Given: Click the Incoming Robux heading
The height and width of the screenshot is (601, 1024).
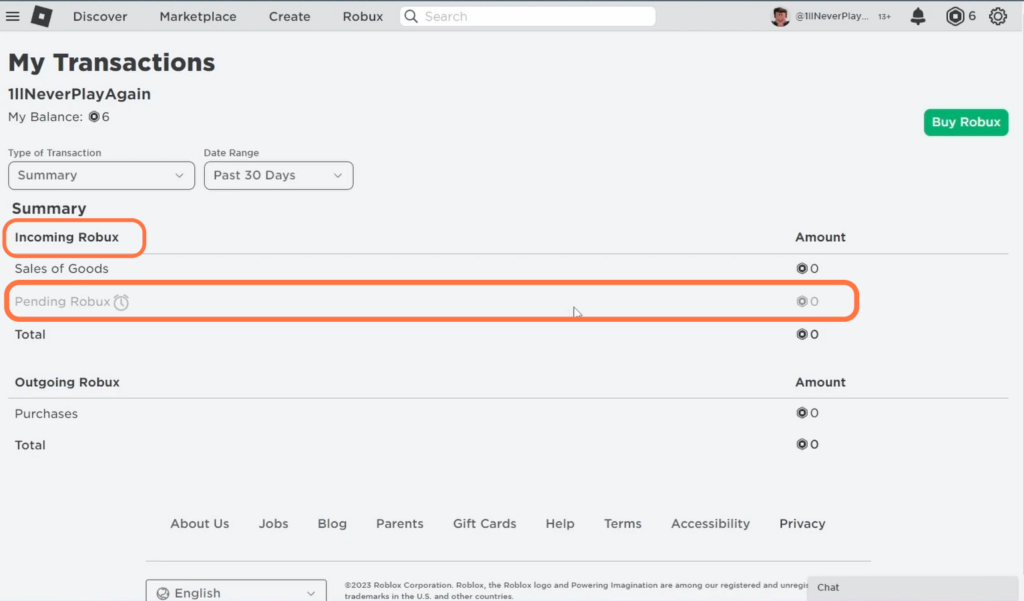Looking at the screenshot, I should click(67, 237).
